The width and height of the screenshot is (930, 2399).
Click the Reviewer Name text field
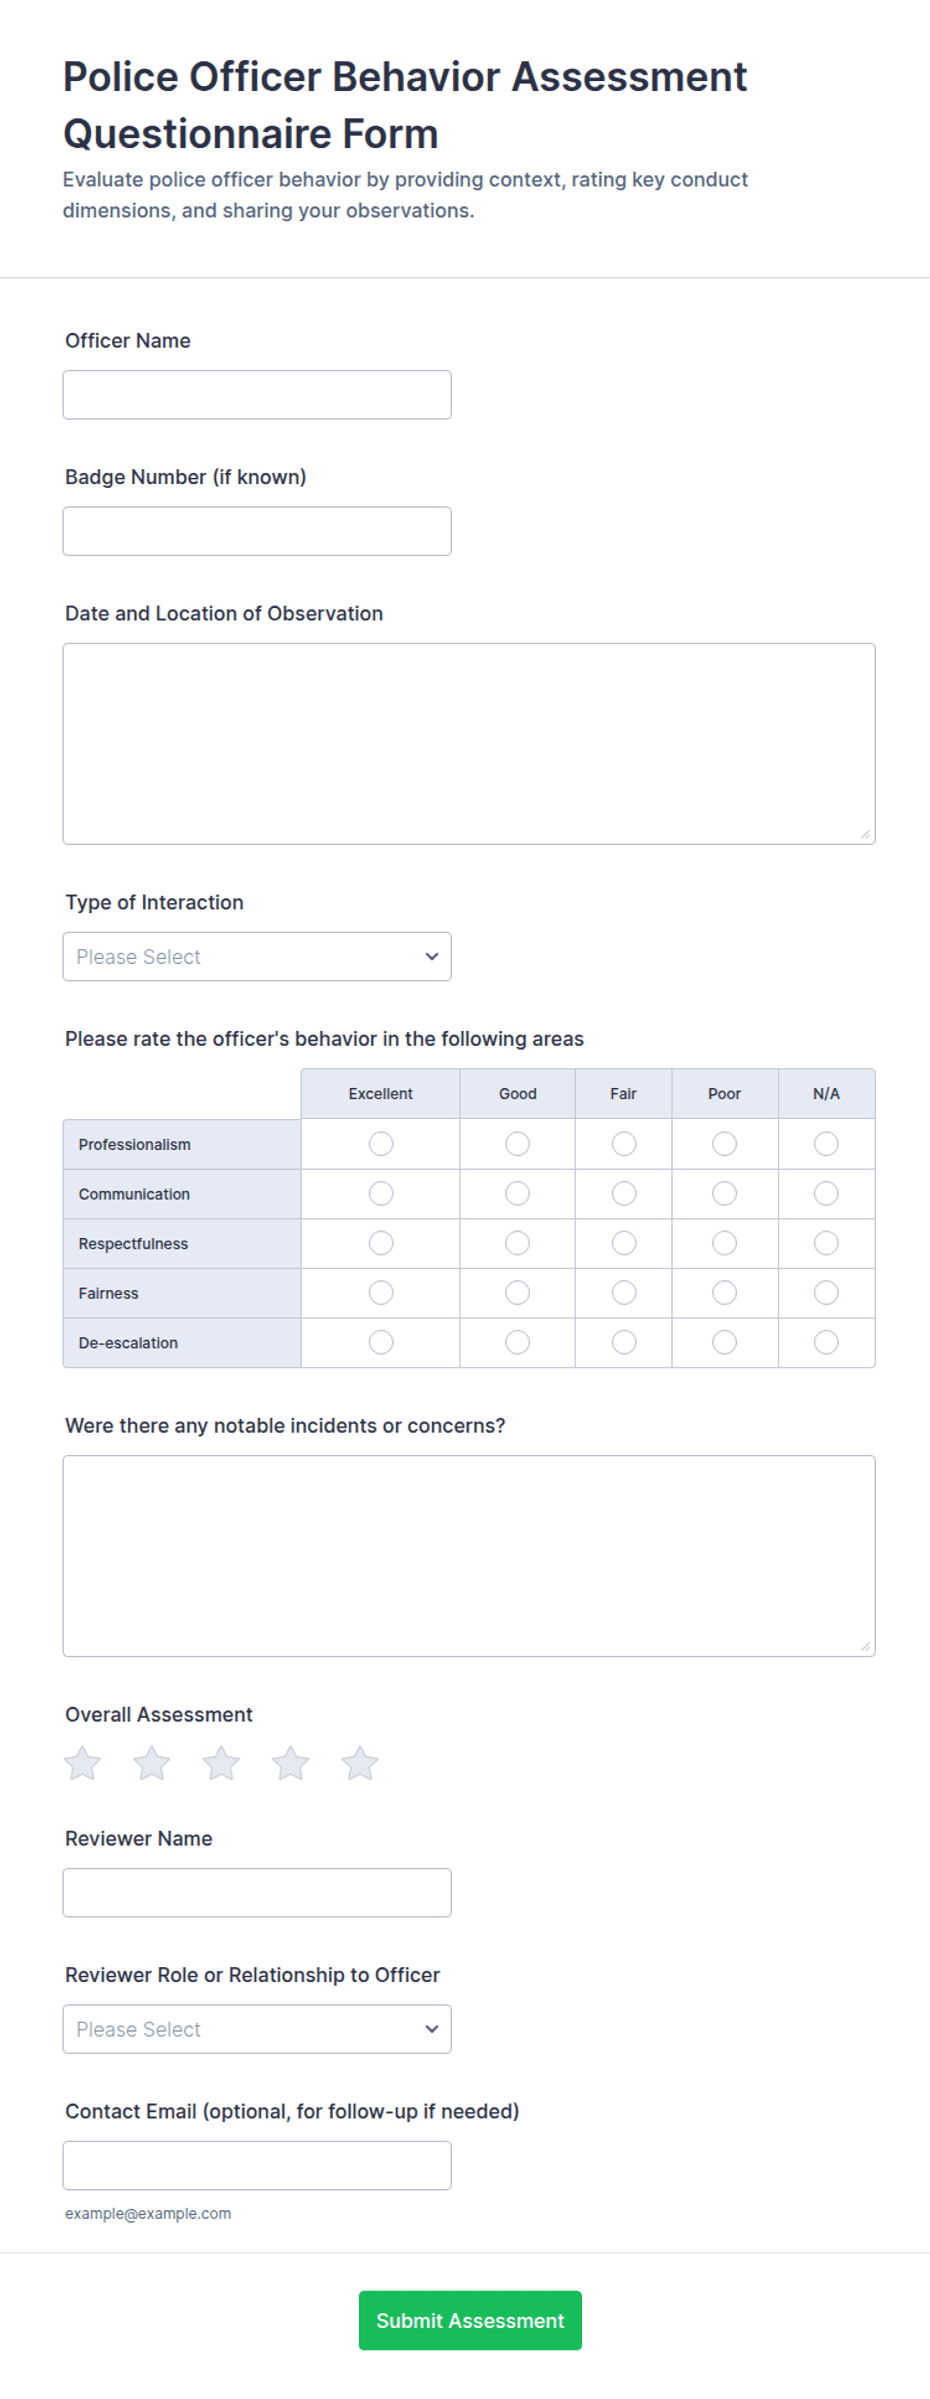257,1893
